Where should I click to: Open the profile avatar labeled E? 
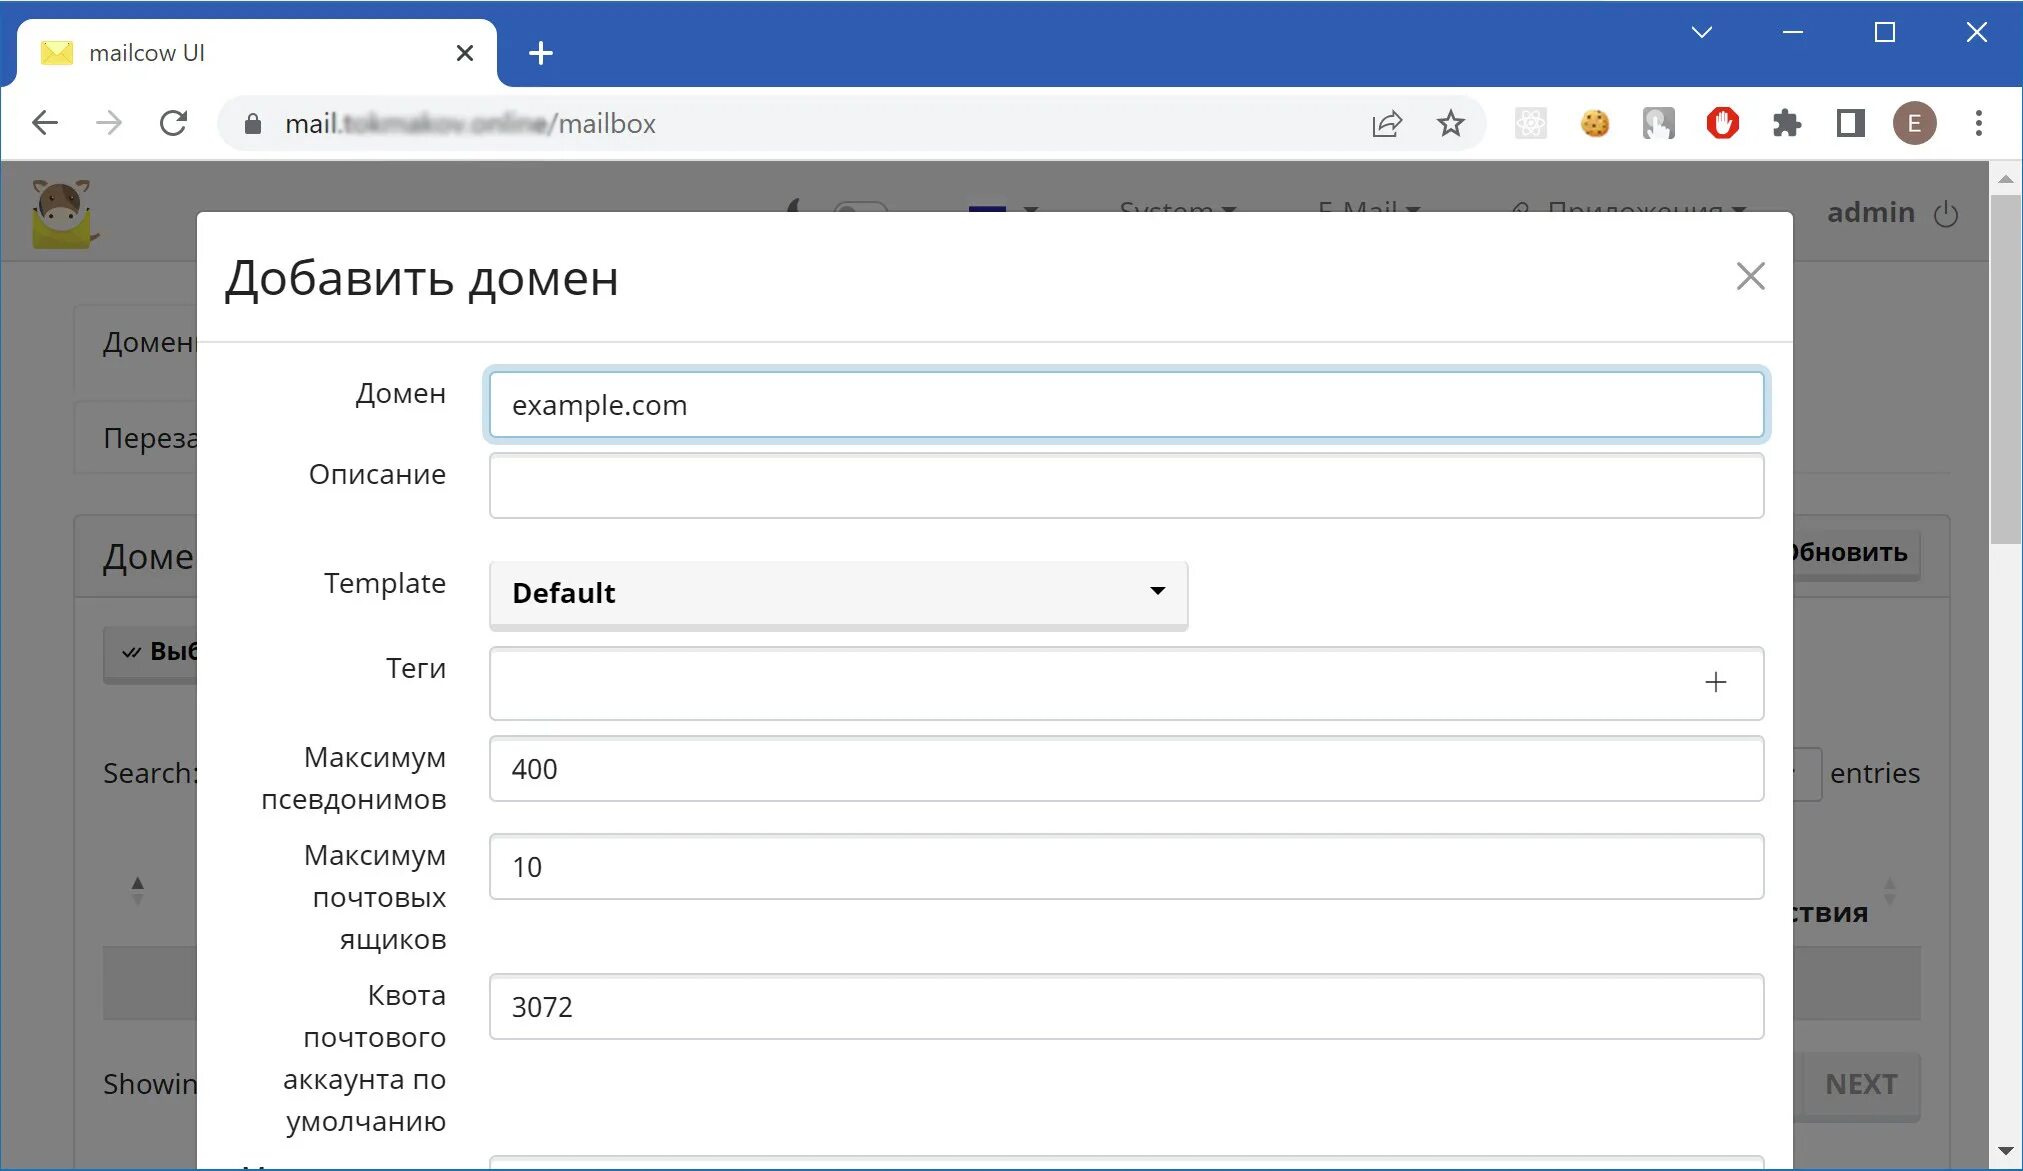(x=1914, y=124)
